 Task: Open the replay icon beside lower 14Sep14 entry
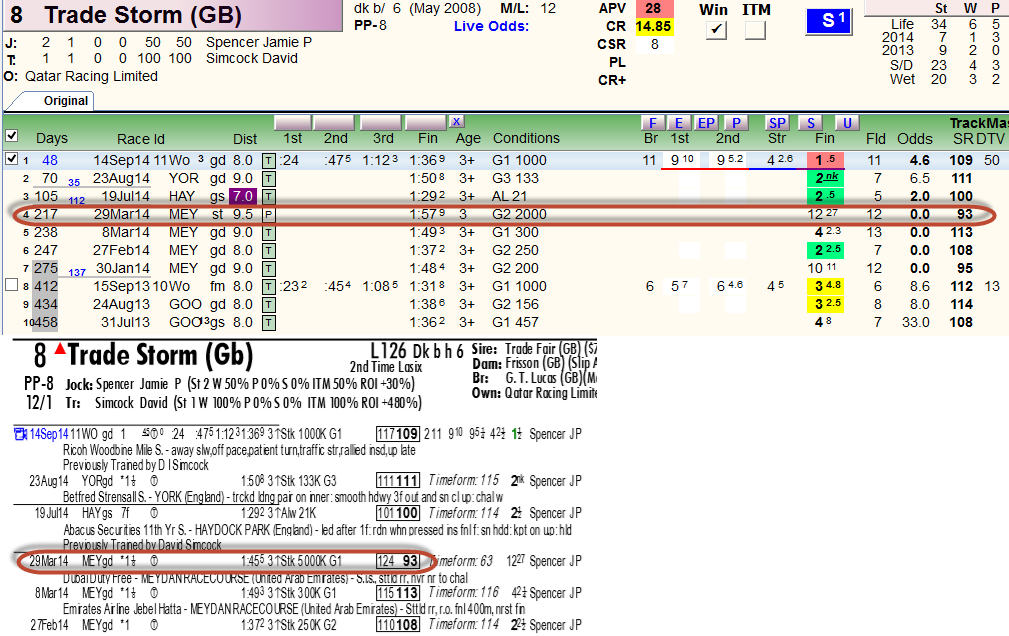(x=20, y=434)
